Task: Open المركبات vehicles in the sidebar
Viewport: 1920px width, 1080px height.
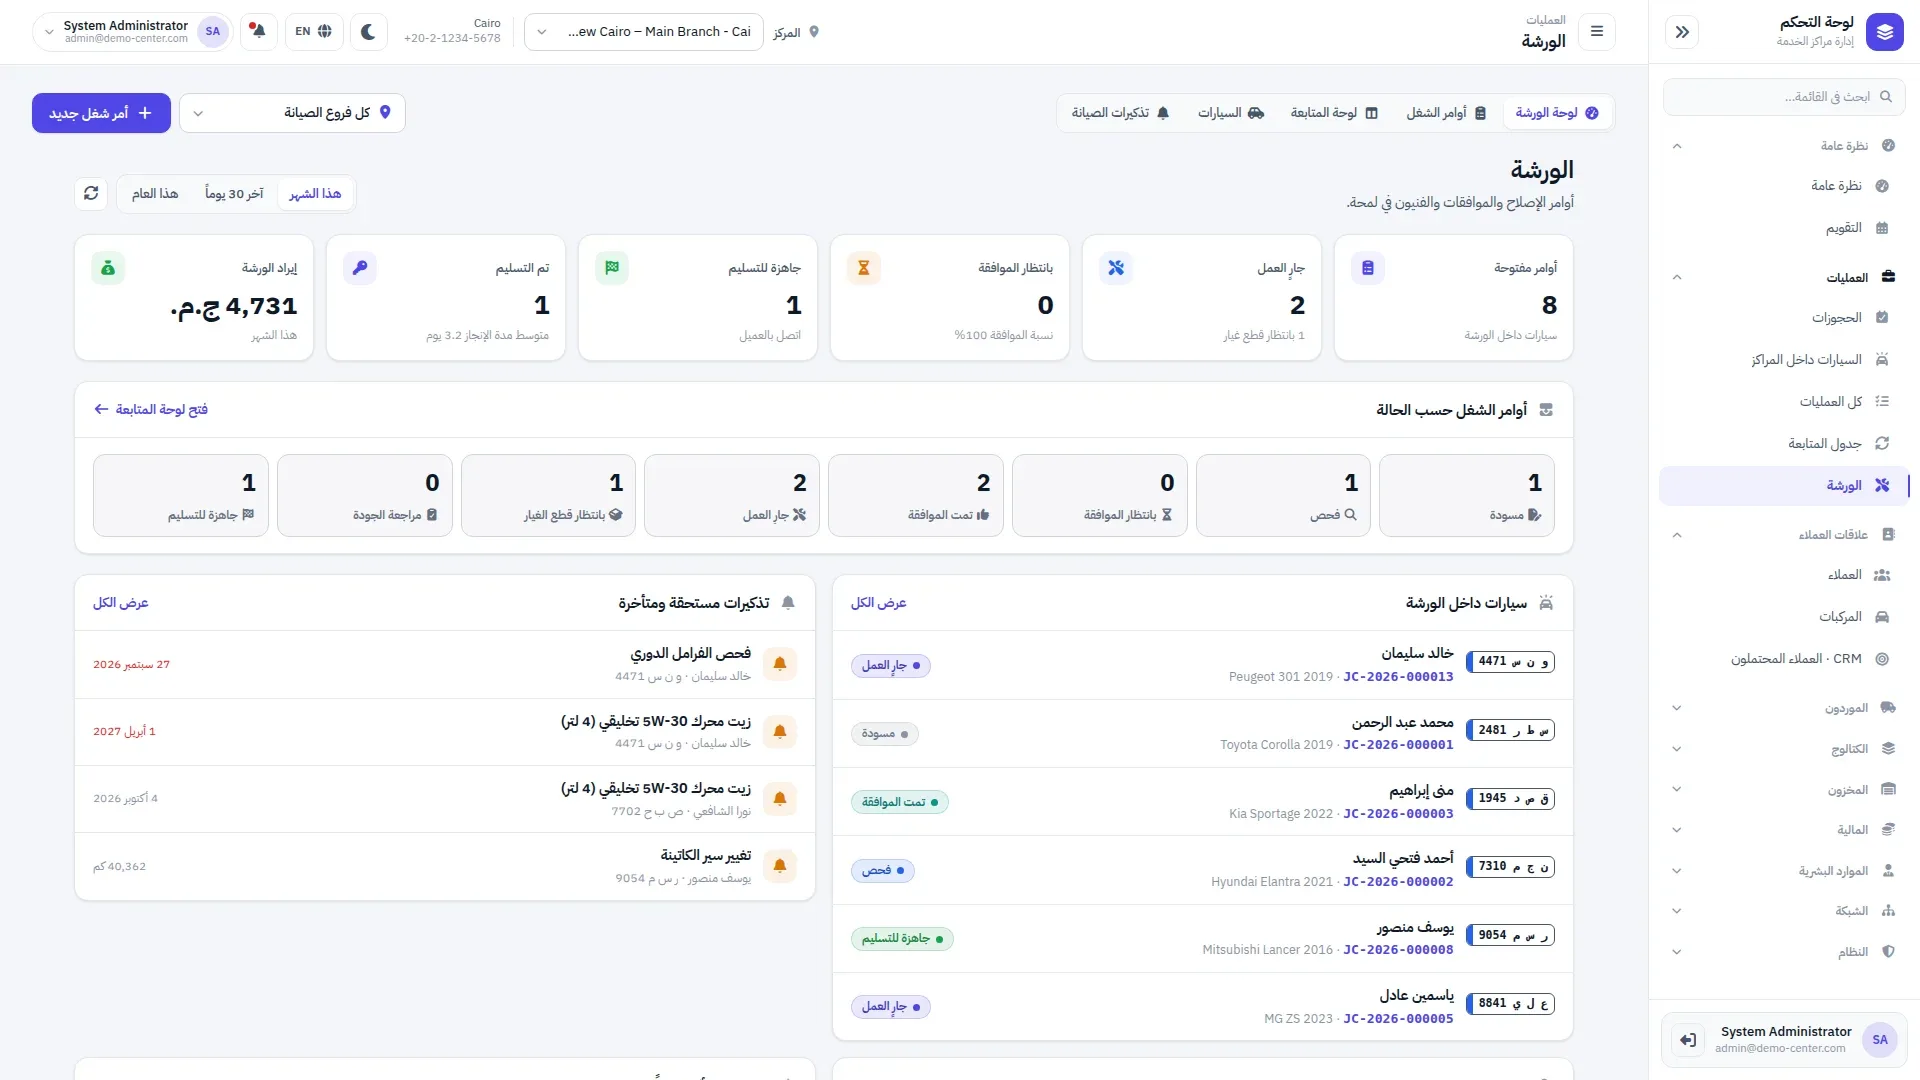Action: tap(1785, 617)
